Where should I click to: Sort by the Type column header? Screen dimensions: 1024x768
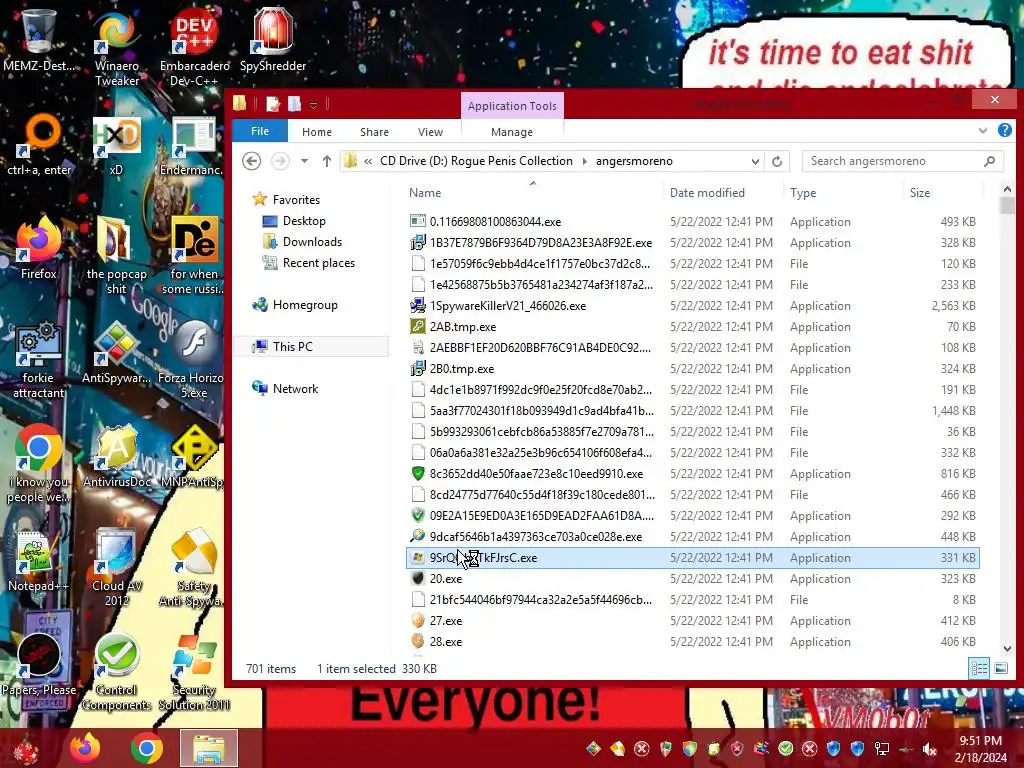tap(843, 193)
